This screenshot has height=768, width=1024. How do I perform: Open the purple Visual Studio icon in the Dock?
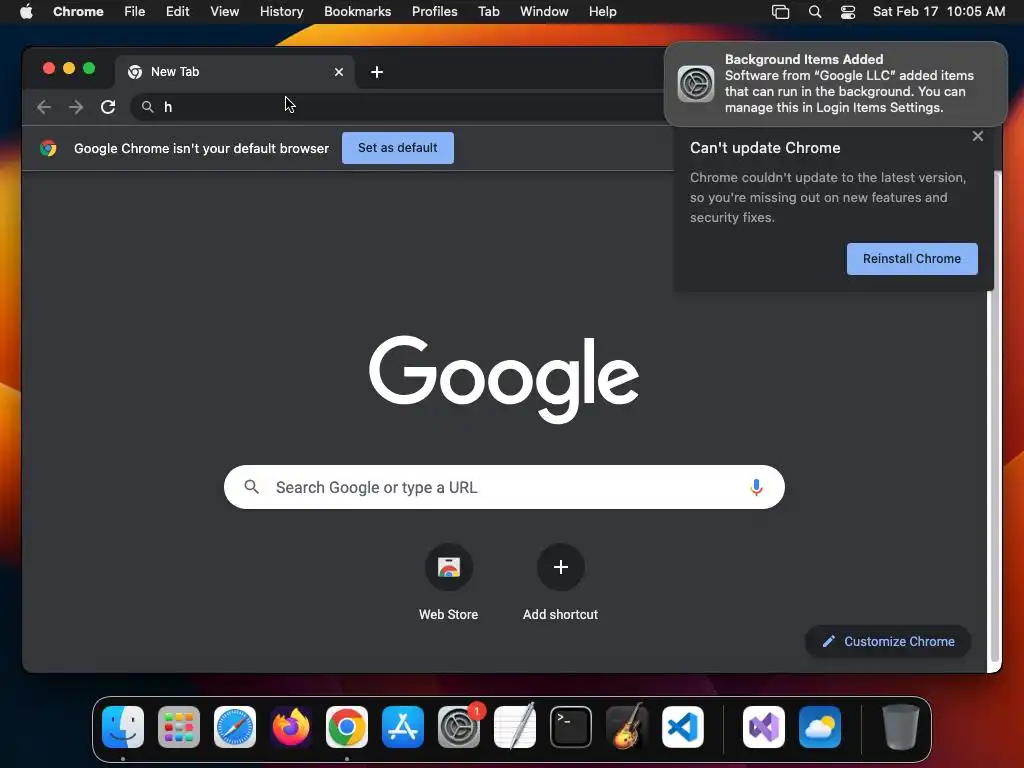[x=764, y=727]
